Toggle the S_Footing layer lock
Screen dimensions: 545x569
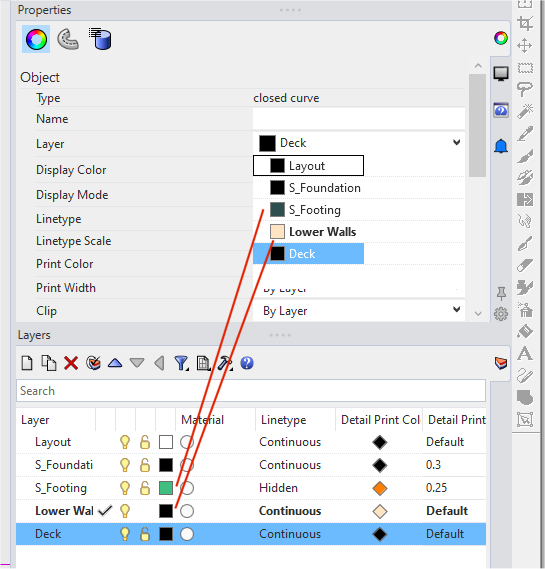click(x=145, y=488)
